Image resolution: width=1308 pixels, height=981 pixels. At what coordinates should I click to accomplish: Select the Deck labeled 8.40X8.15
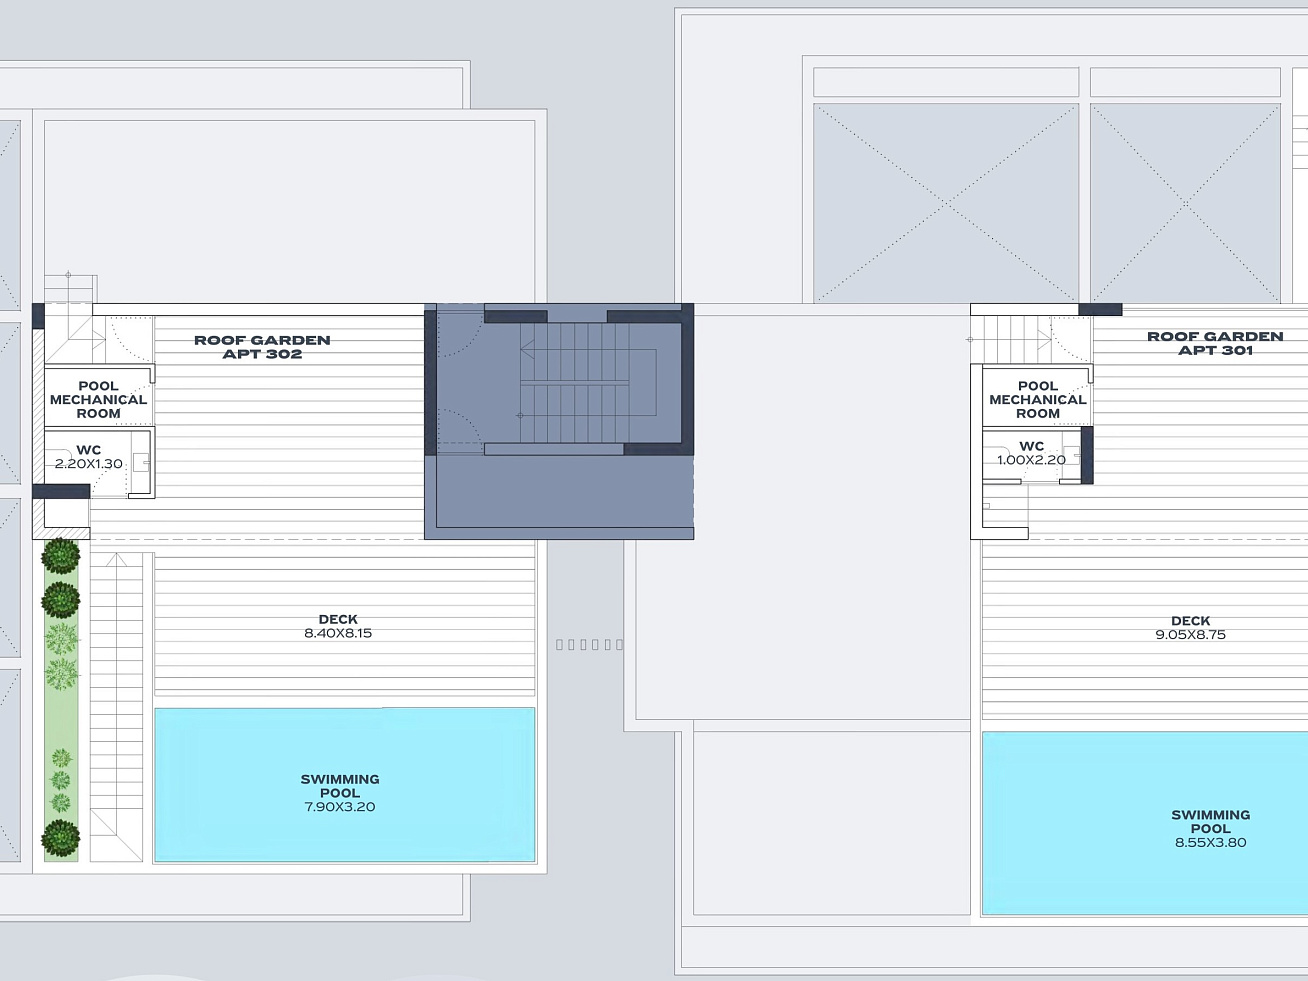click(x=338, y=626)
